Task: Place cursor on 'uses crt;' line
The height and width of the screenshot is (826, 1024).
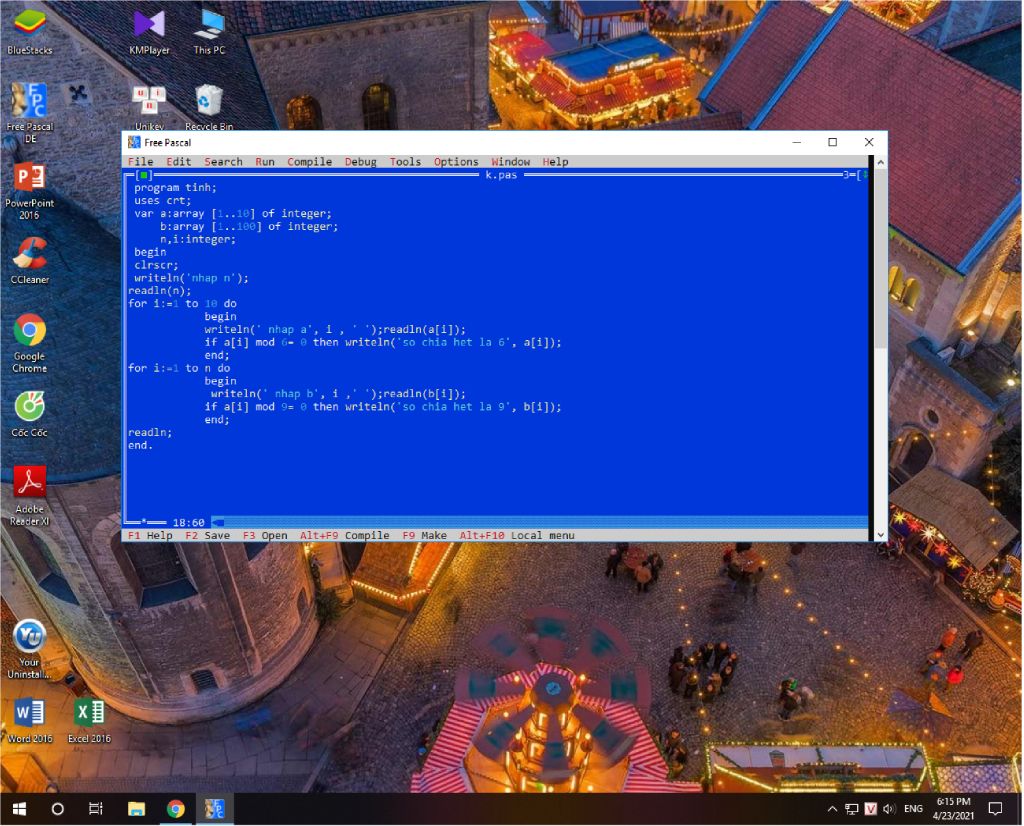Action: coord(163,201)
